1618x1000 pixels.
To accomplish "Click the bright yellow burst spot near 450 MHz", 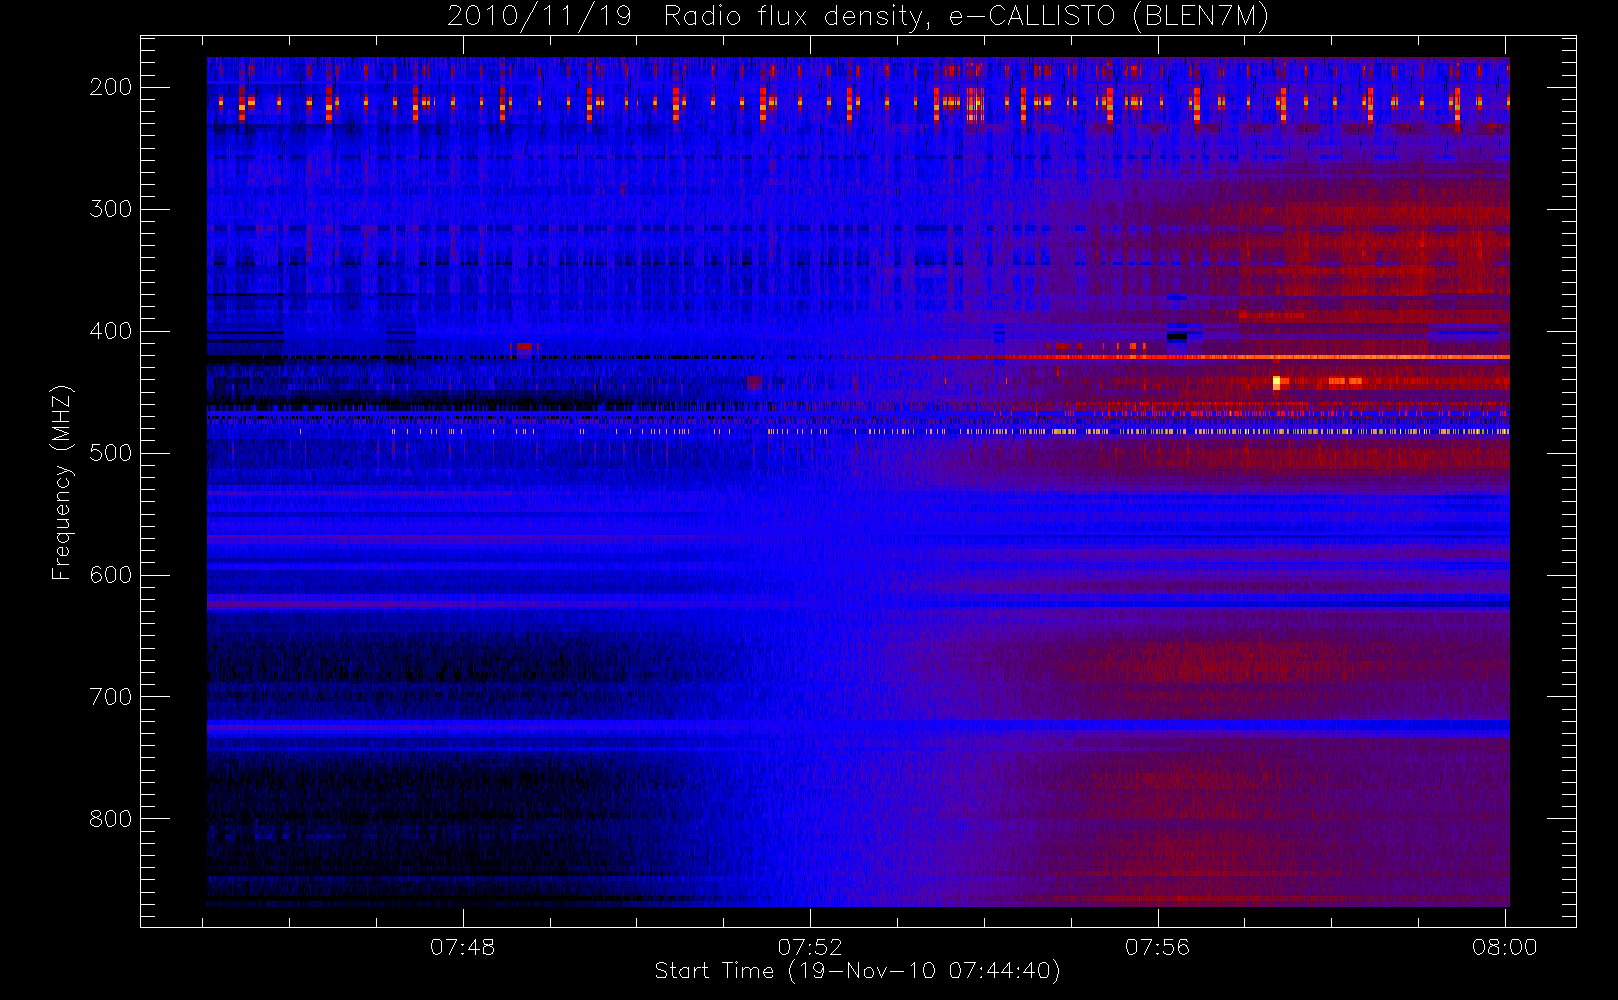I will point(1277,381).
